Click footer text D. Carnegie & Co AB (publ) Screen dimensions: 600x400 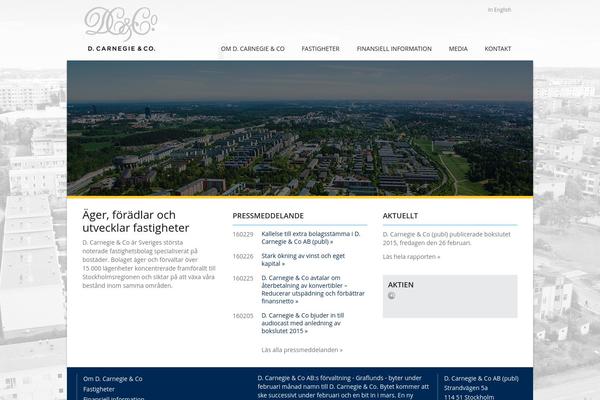tap(481, 379)
